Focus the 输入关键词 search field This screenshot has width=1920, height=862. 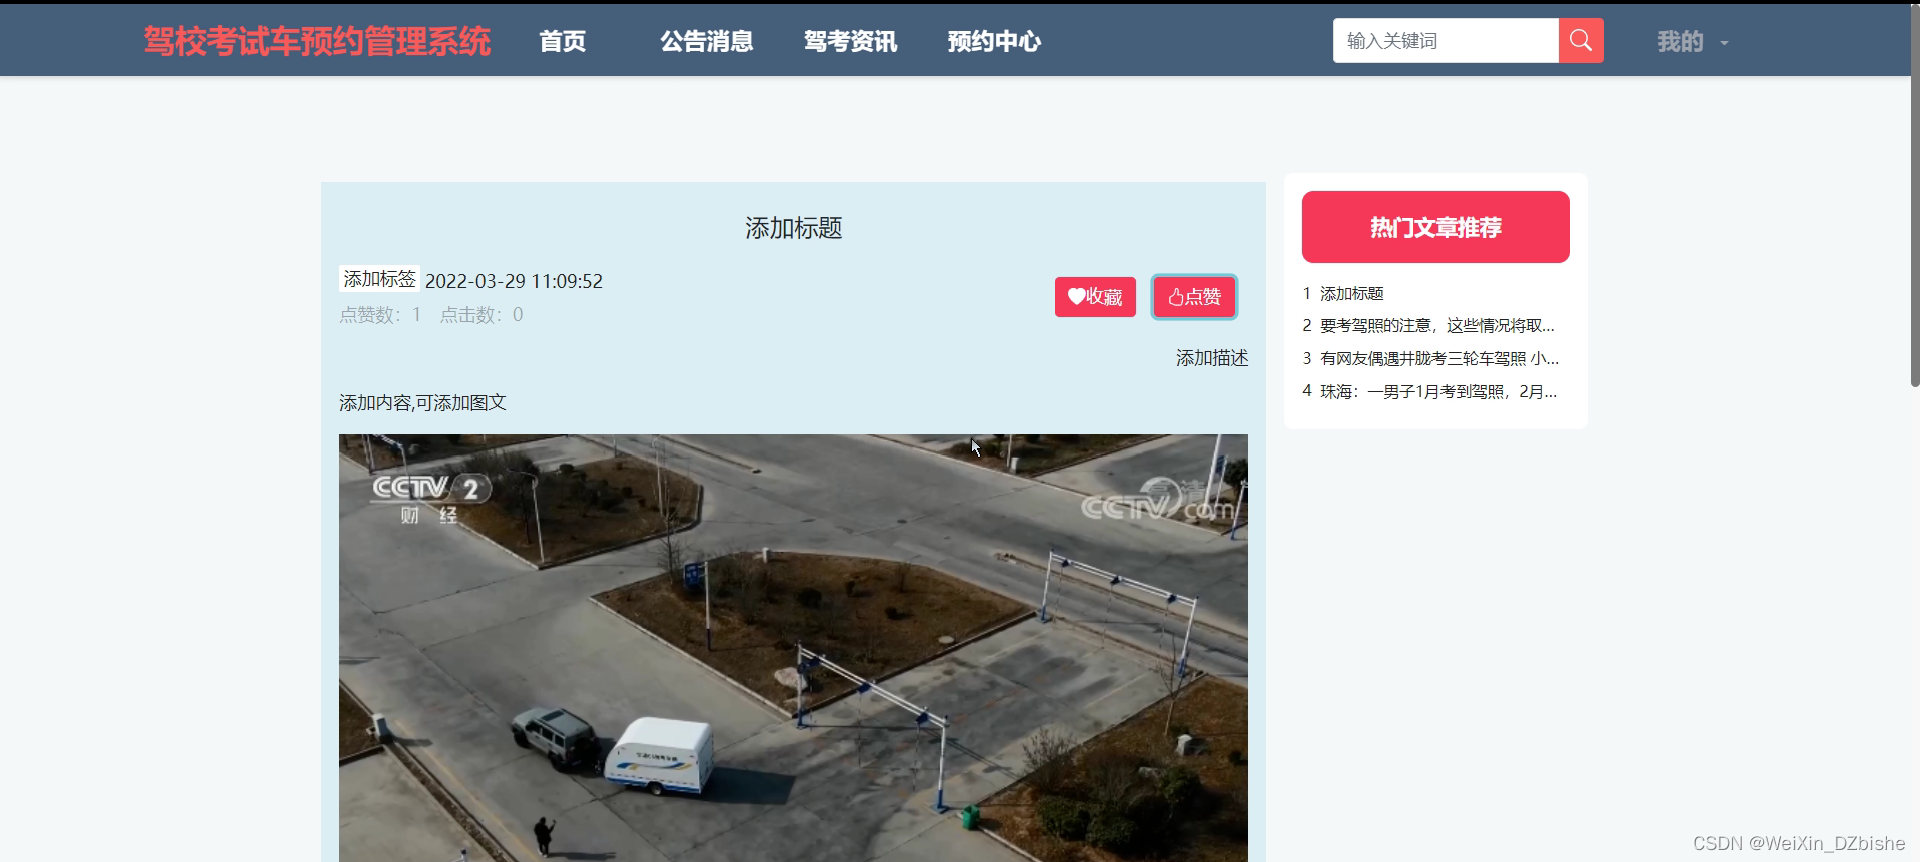(x=1445, y=41)
